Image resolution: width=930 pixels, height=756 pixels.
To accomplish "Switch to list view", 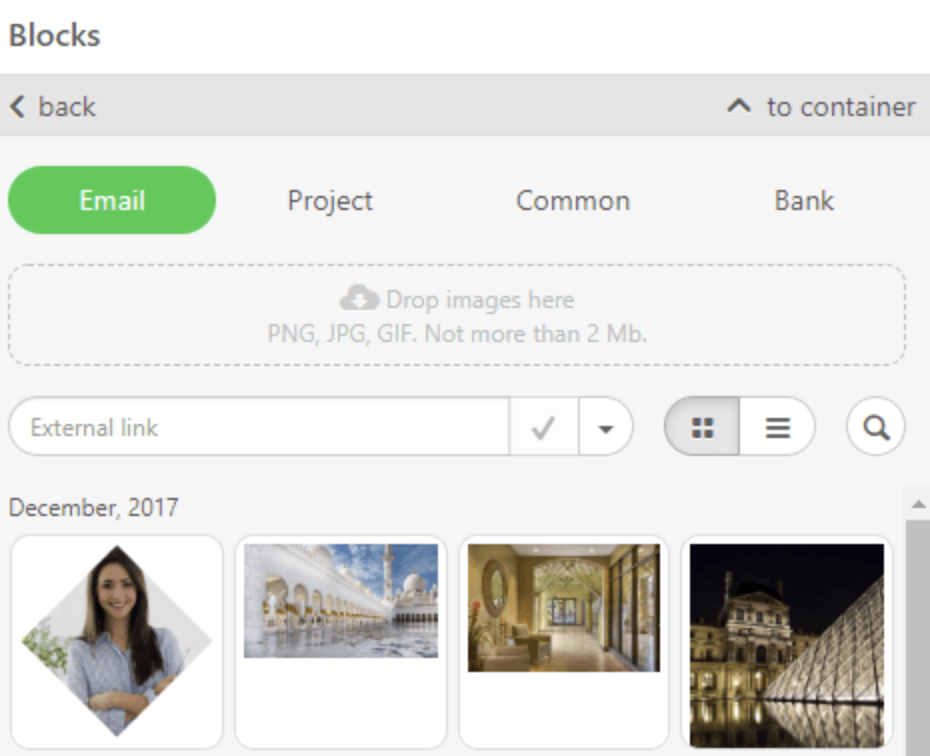I will (x=778, y=427).
